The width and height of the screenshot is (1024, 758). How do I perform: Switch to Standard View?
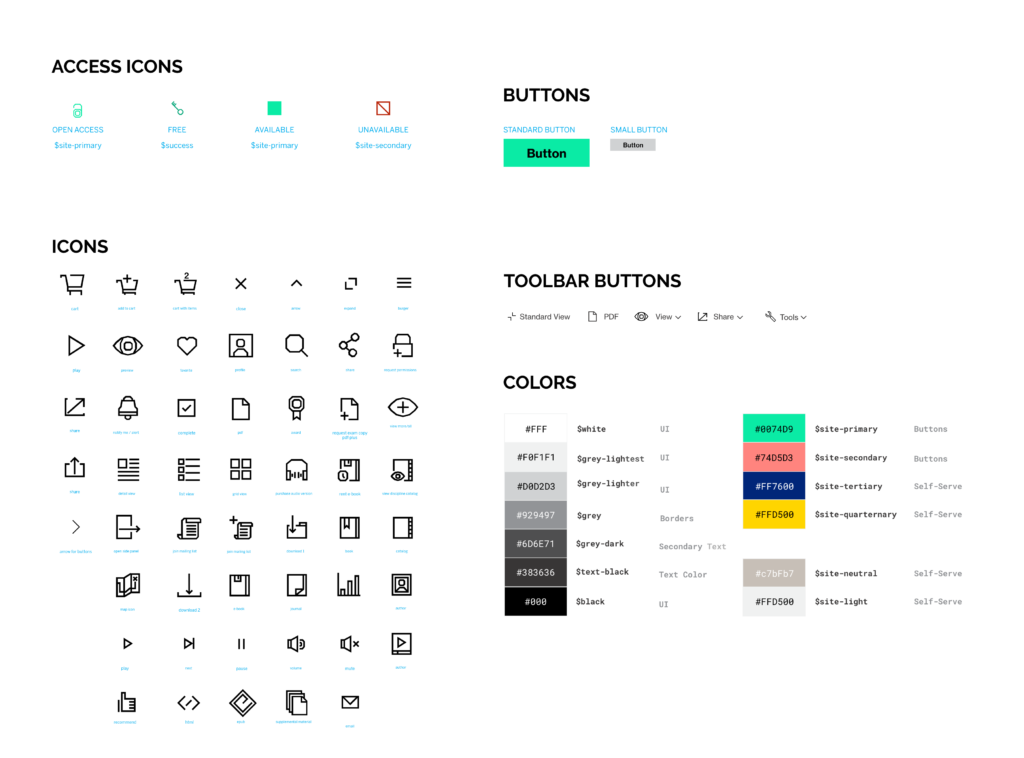pos(540,317)
